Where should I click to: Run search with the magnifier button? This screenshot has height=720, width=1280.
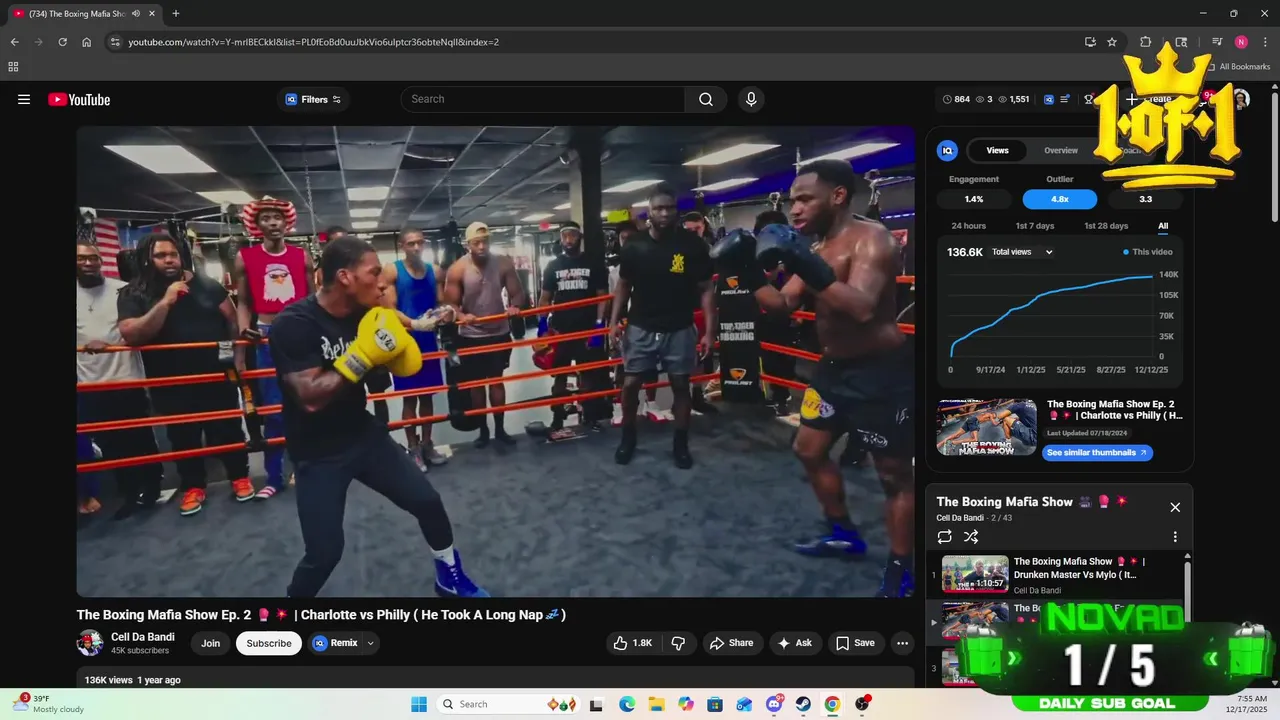coord(706,99)
